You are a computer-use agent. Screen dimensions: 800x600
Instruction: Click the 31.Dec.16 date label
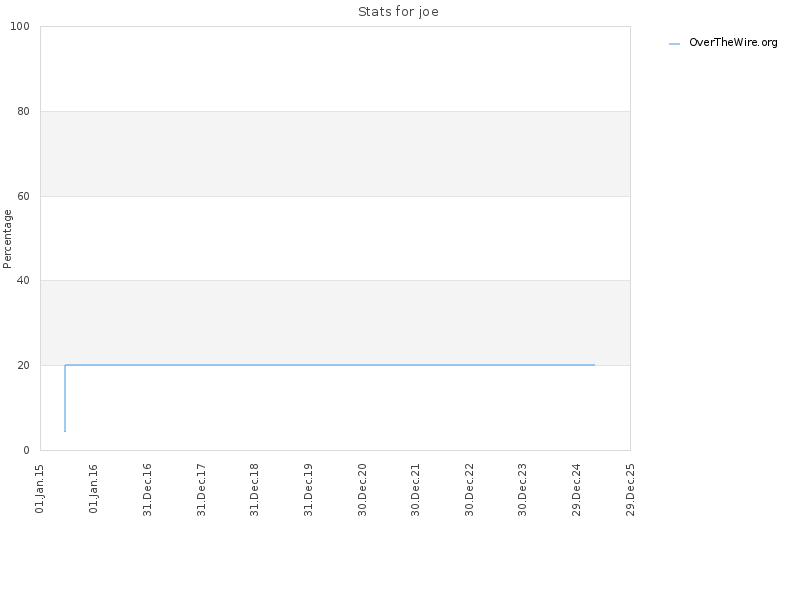147,490
